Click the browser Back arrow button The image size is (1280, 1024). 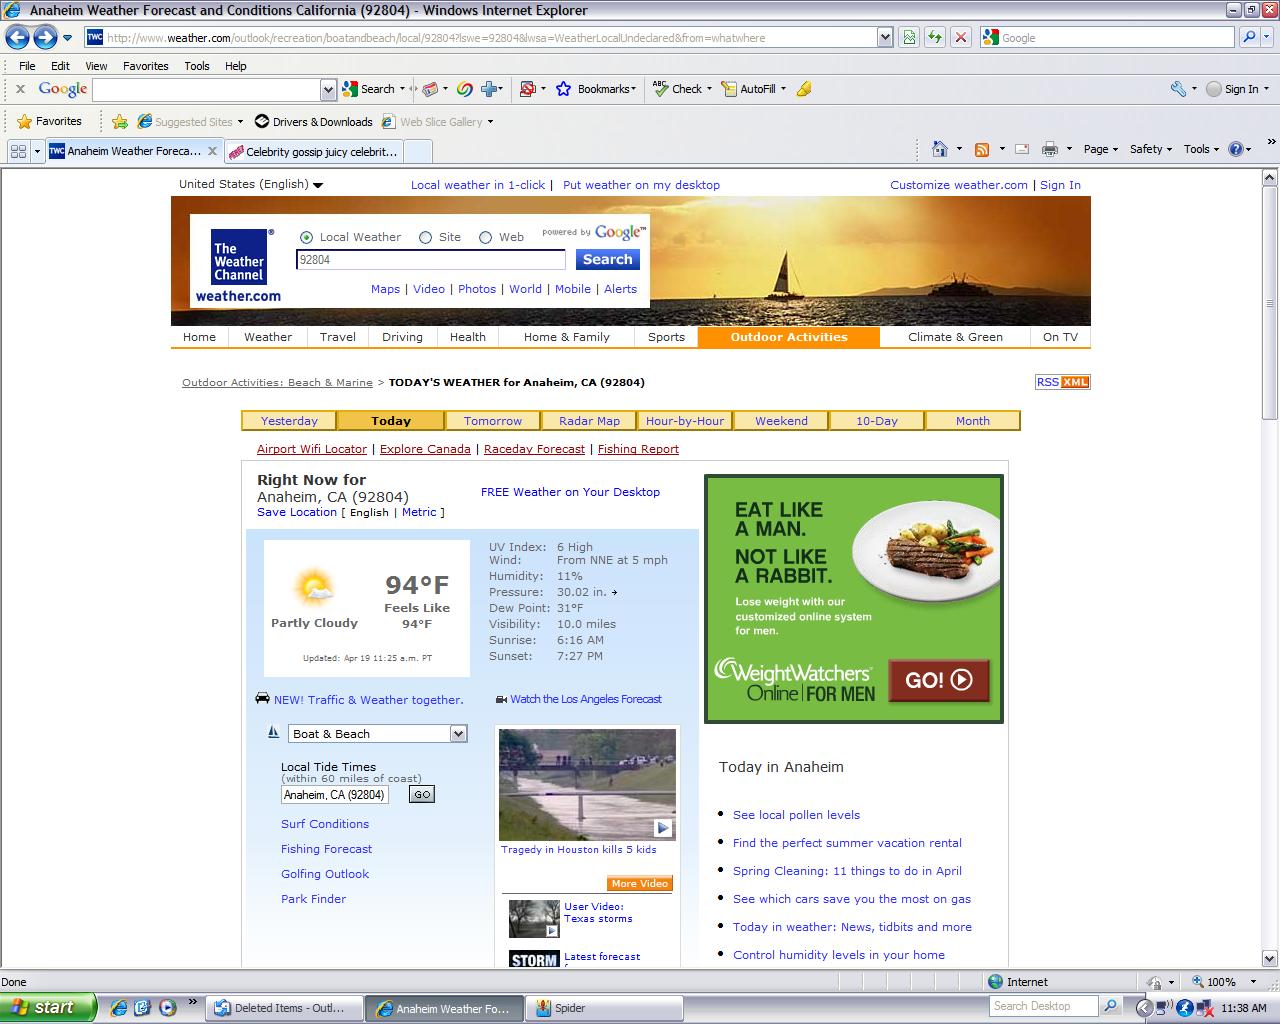coord(17,37)
